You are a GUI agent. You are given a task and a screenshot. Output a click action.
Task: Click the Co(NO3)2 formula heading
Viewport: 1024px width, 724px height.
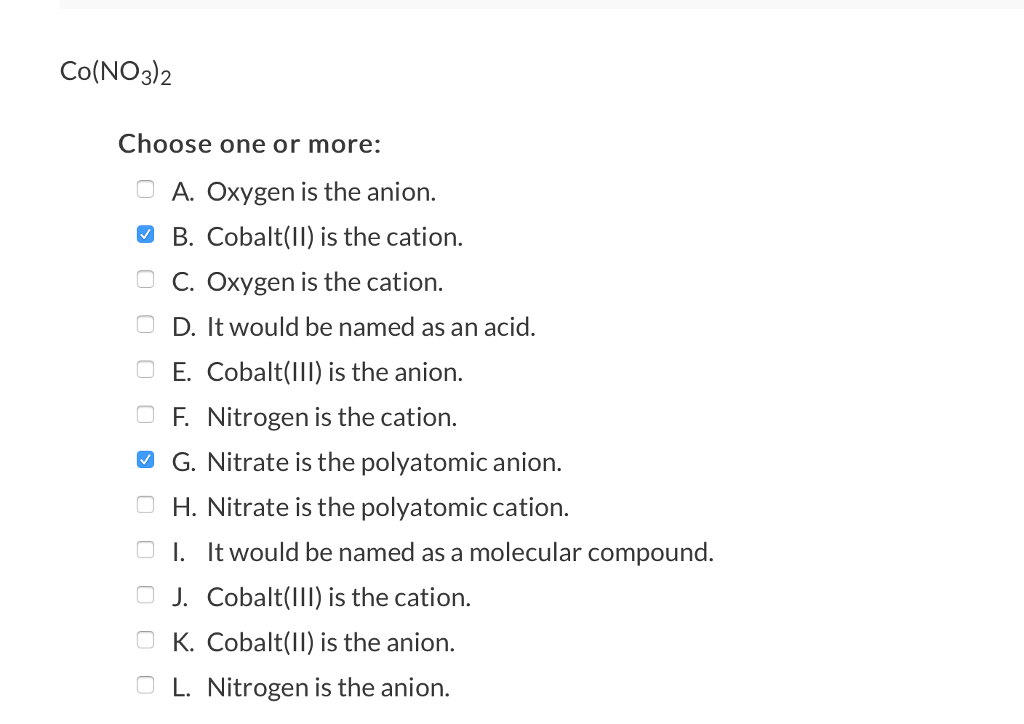115,70
